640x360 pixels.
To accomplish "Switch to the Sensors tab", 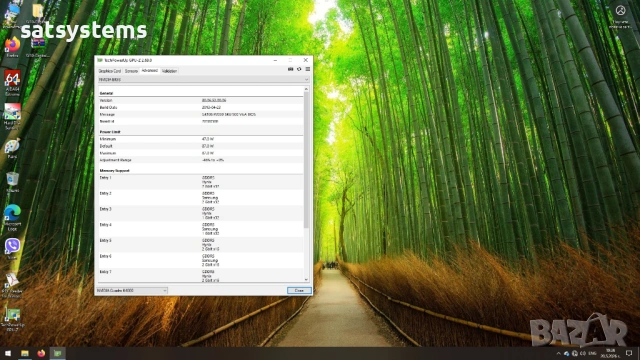I will point(131,71).
